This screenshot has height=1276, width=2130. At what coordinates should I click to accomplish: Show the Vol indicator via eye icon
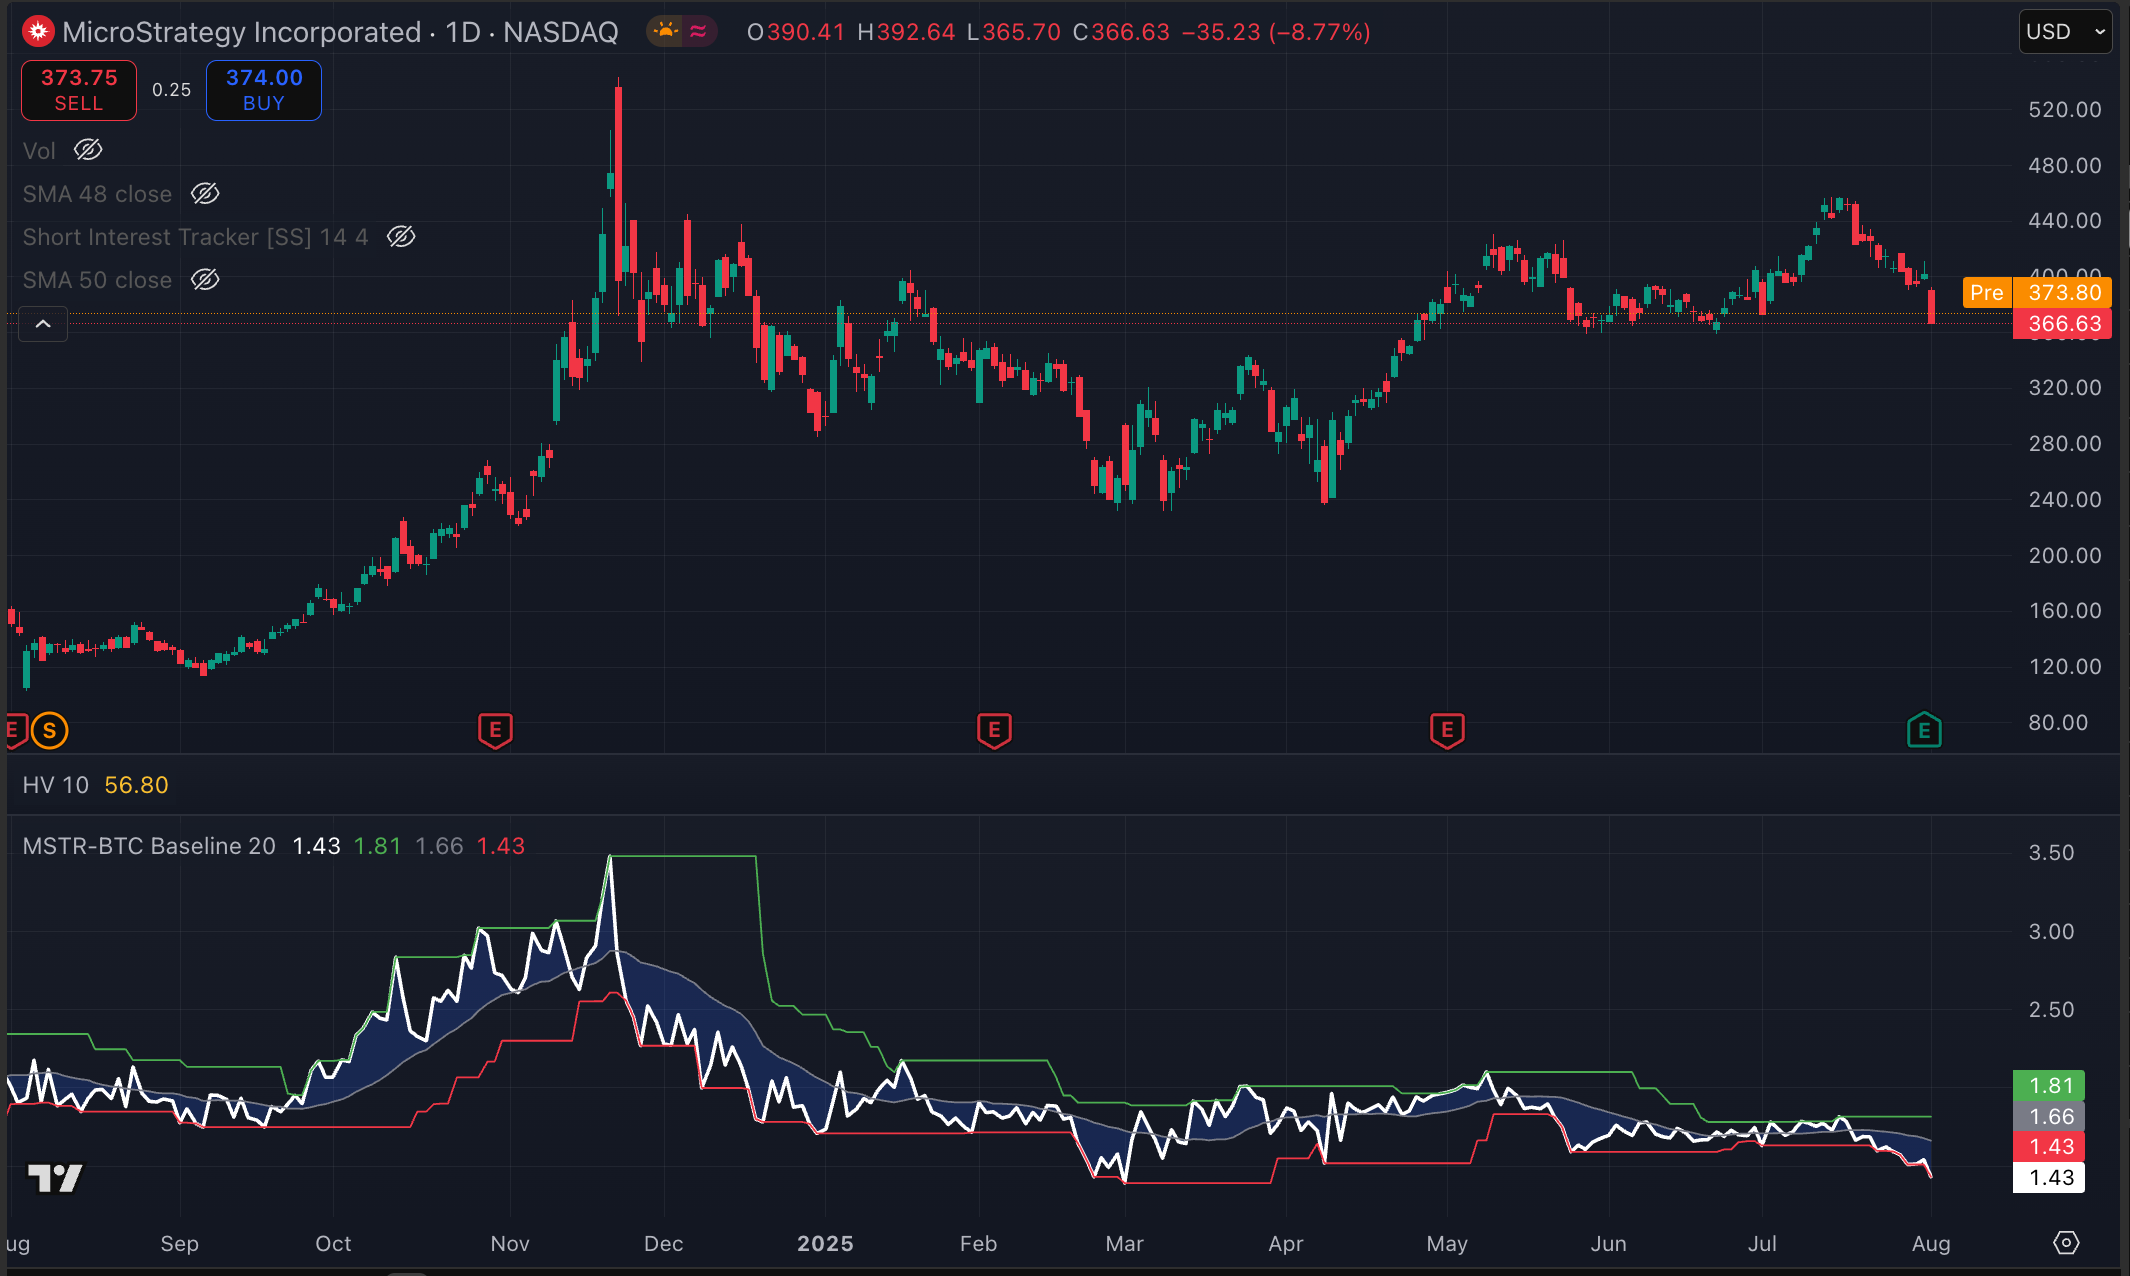click(88, 150)
